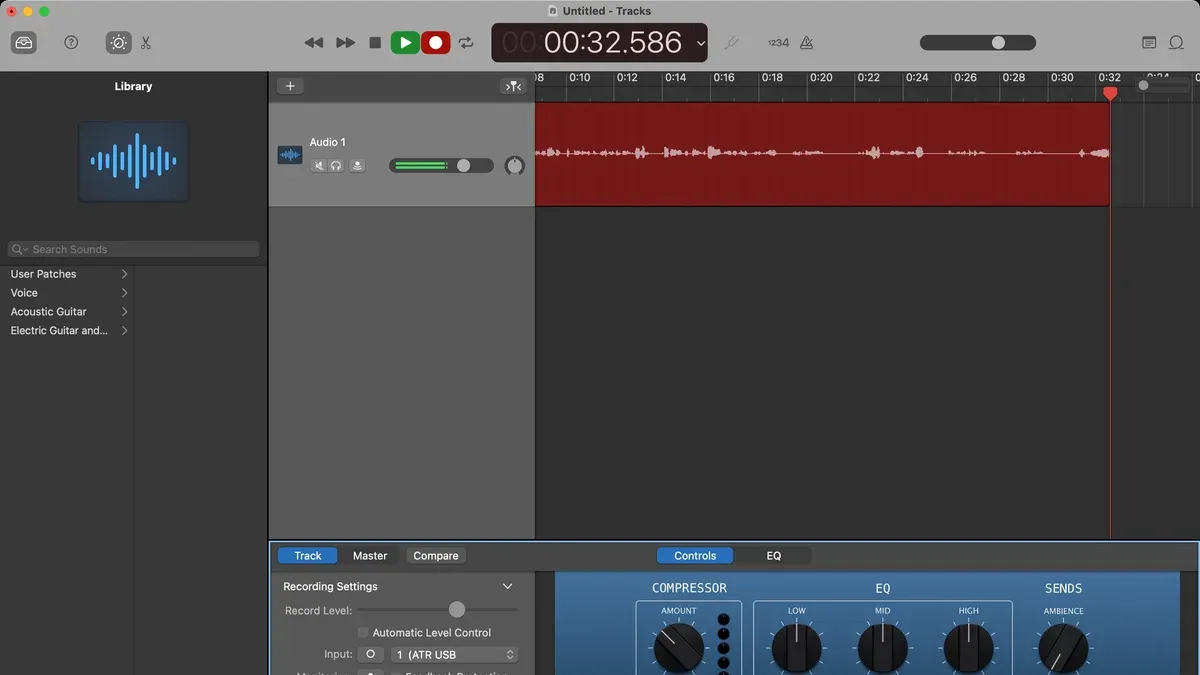
Task: Toggle the Catch Playhead button
Action: point(513,86)
